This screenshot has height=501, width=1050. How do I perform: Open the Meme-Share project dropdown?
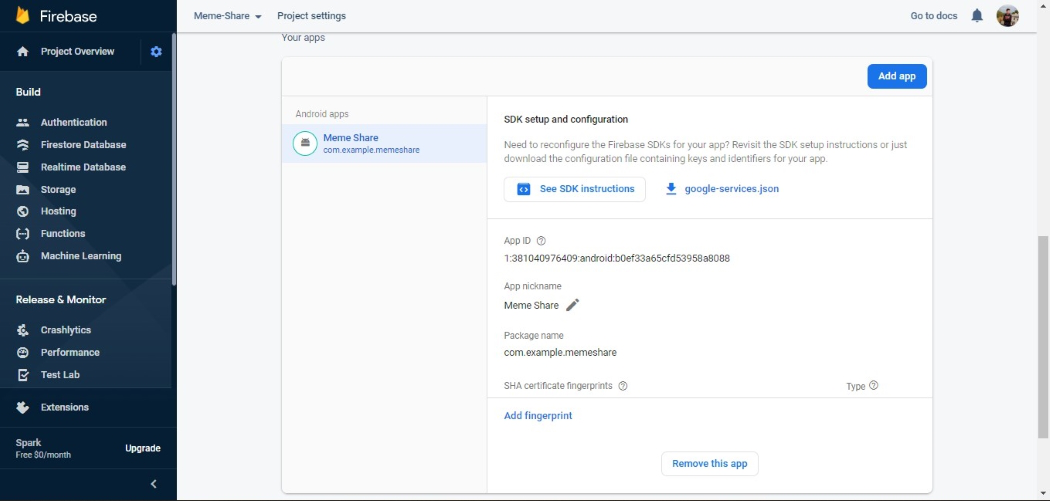pyautogui.click(x=228, y=16)
